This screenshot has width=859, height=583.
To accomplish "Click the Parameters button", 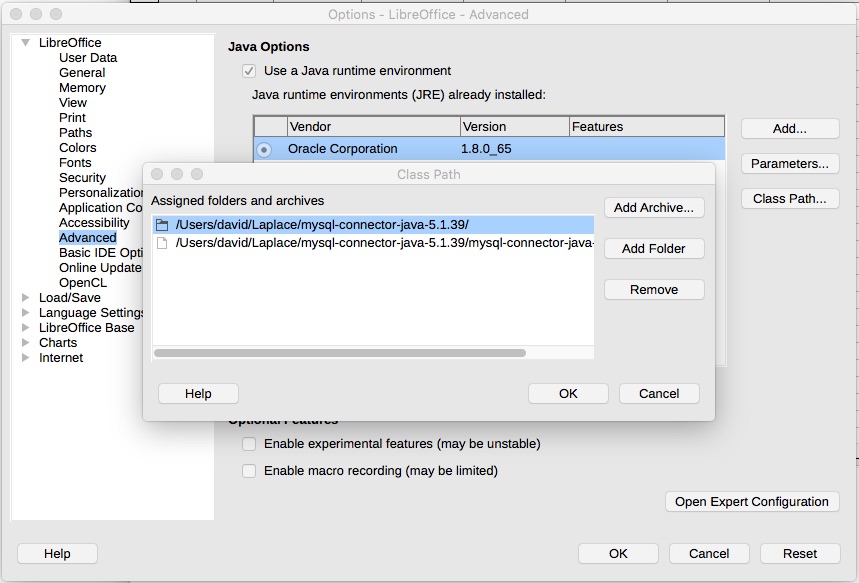I will pos(789,163).
